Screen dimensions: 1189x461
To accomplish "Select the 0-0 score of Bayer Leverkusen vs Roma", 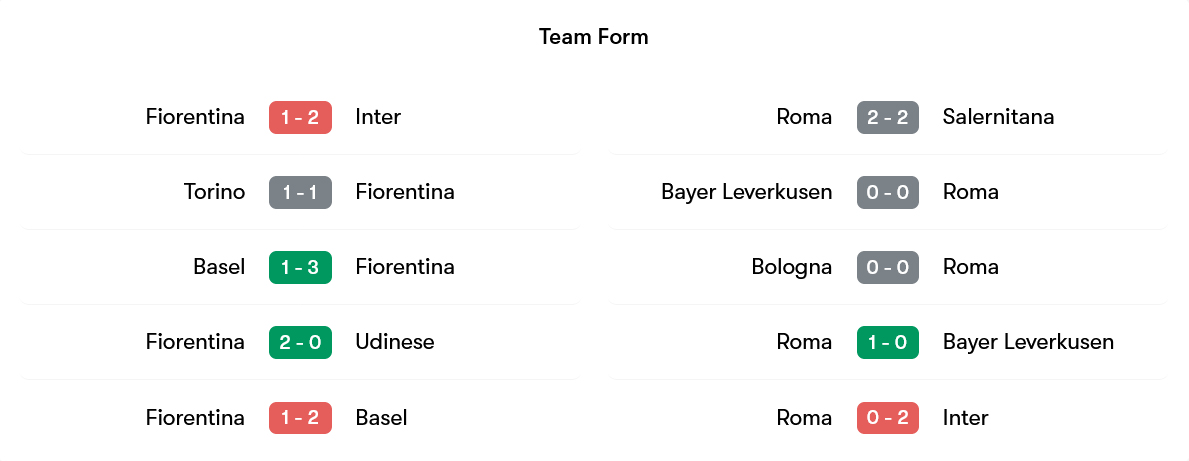I will tap(887, 192).
